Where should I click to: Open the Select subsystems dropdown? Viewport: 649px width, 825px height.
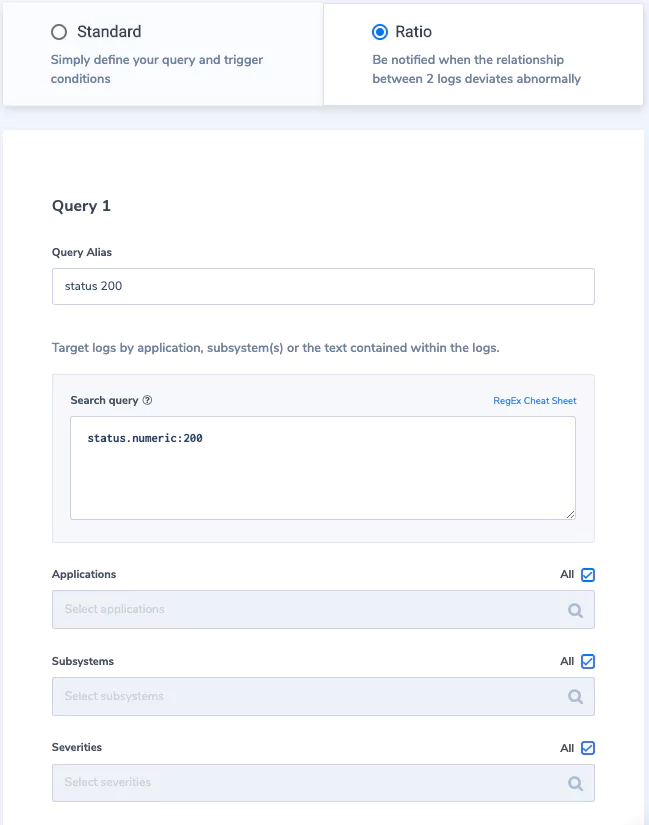pyautogui.click(x=323, y=696)
